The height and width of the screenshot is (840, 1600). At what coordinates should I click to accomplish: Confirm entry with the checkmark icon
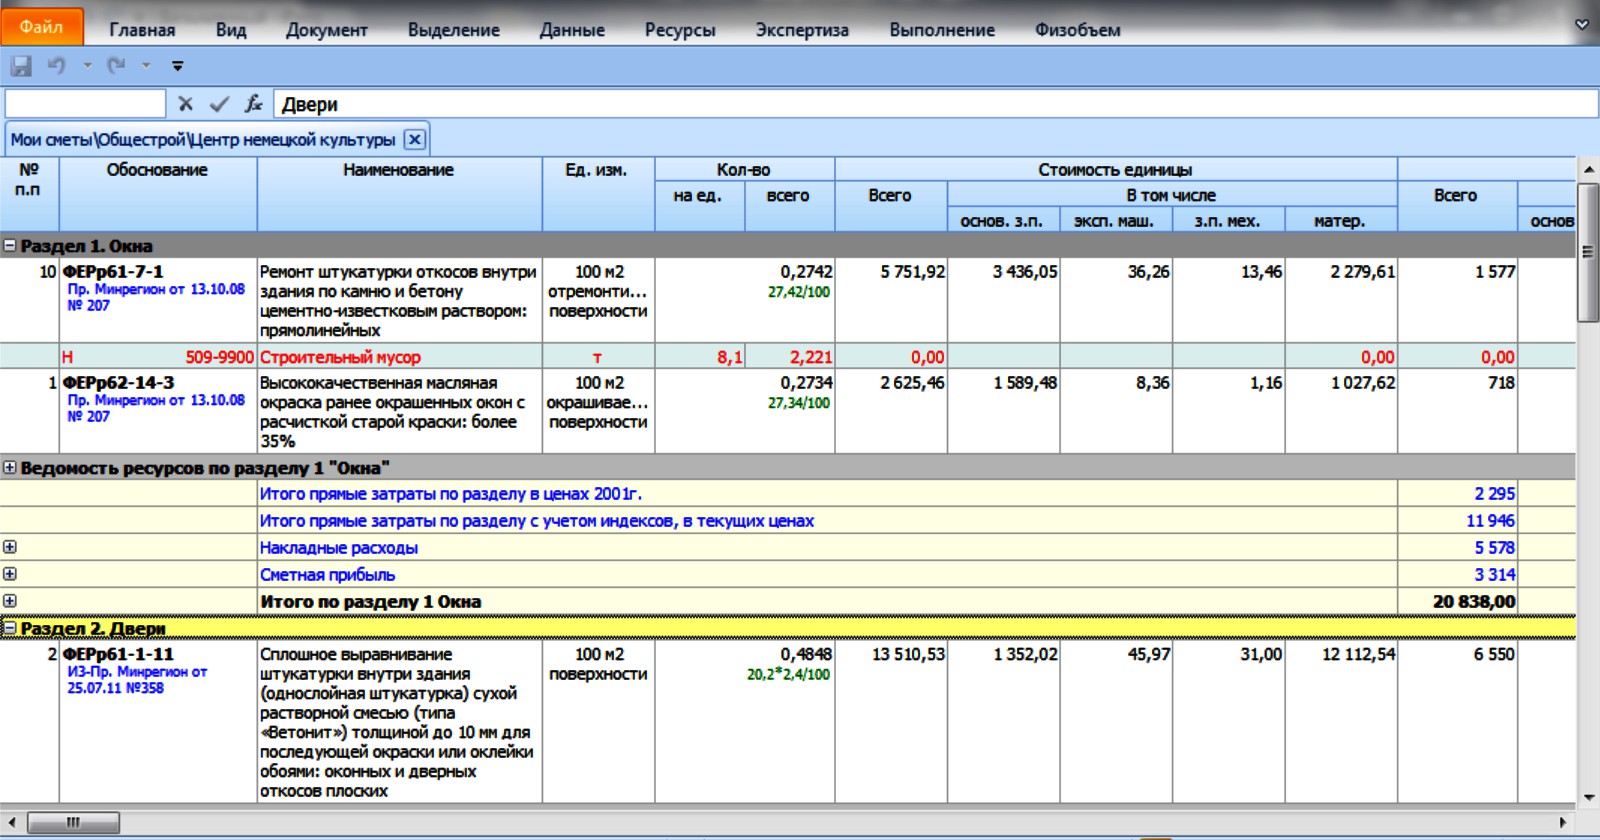219,104
